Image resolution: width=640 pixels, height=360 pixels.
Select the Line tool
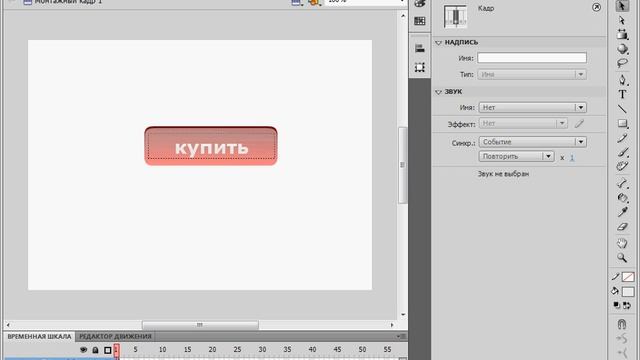pyautogui.click(x=622, y=109)
